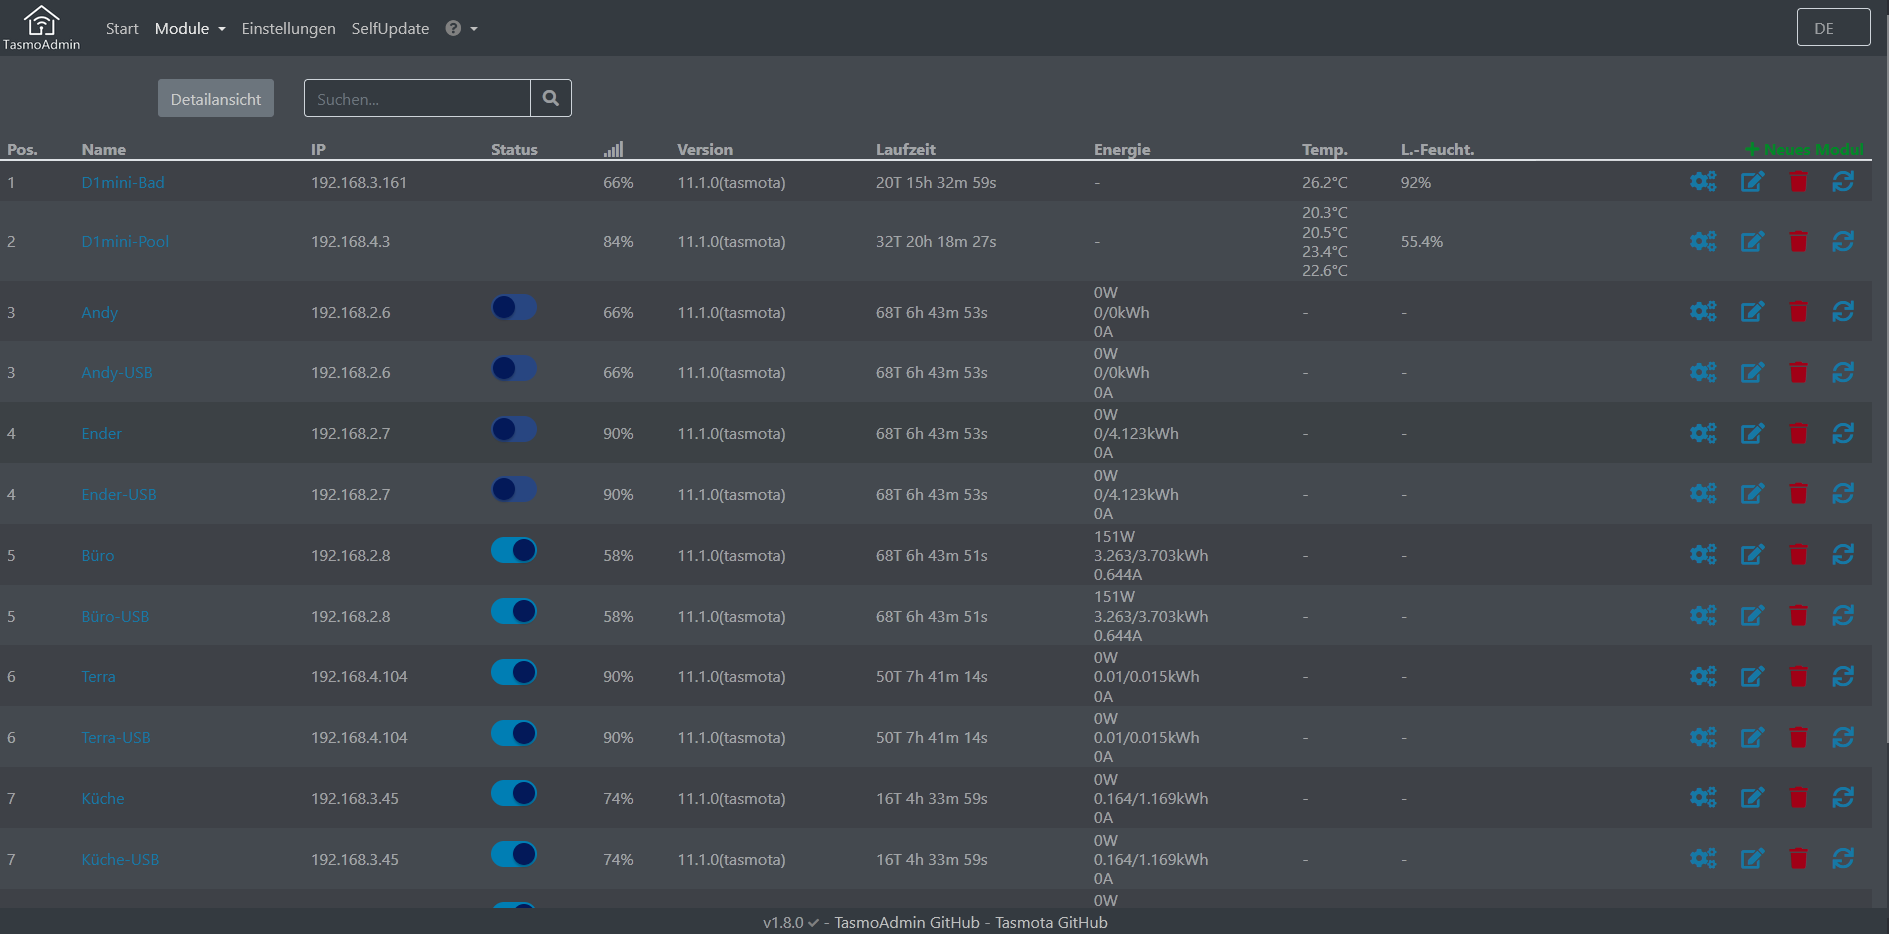Viewport: 1889px width, 934px height.
Task: Open the D1mini-Pool device link
Action: point(125,241)
